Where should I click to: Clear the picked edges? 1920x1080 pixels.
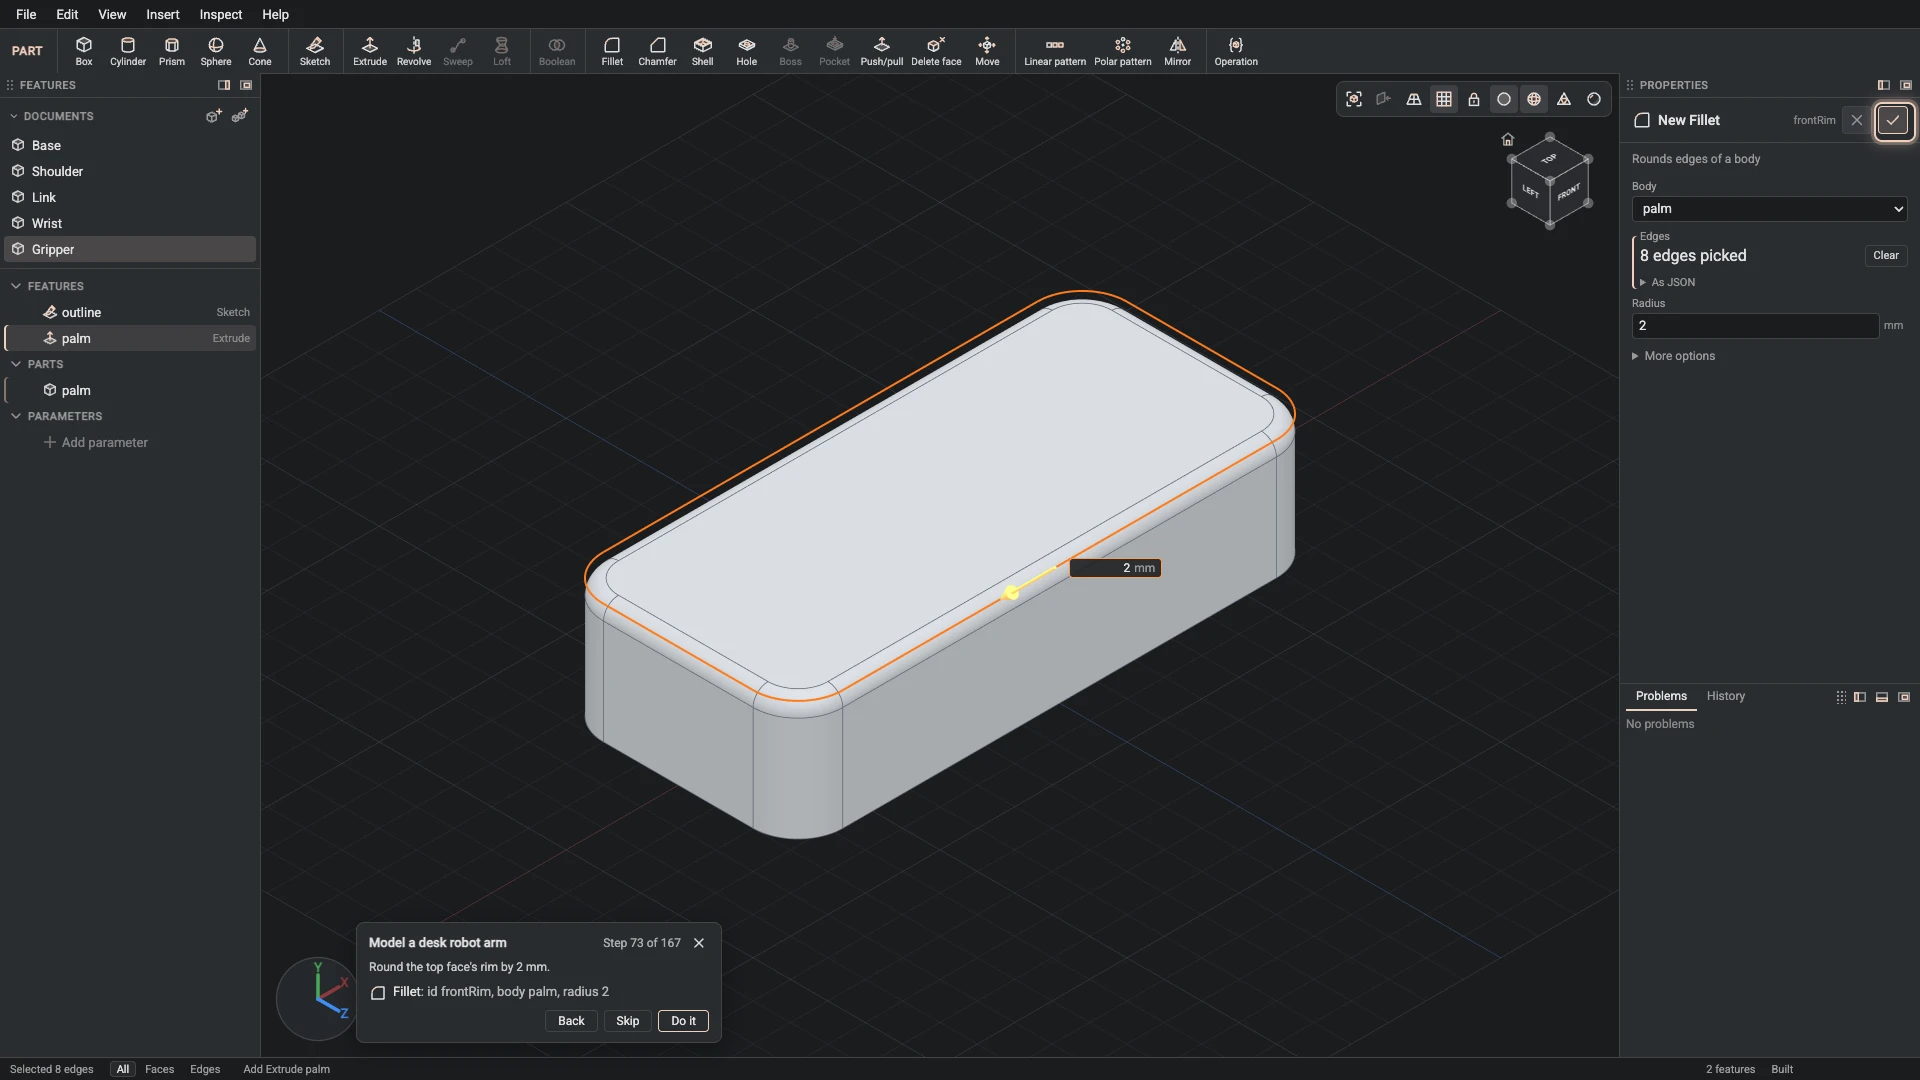tap(1886, 255)
